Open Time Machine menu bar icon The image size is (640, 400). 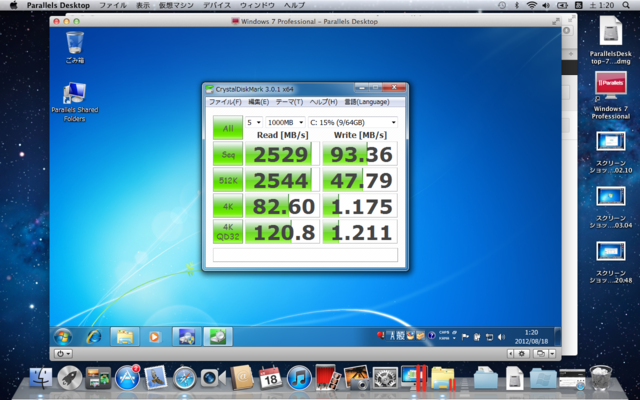coord(502,5)
